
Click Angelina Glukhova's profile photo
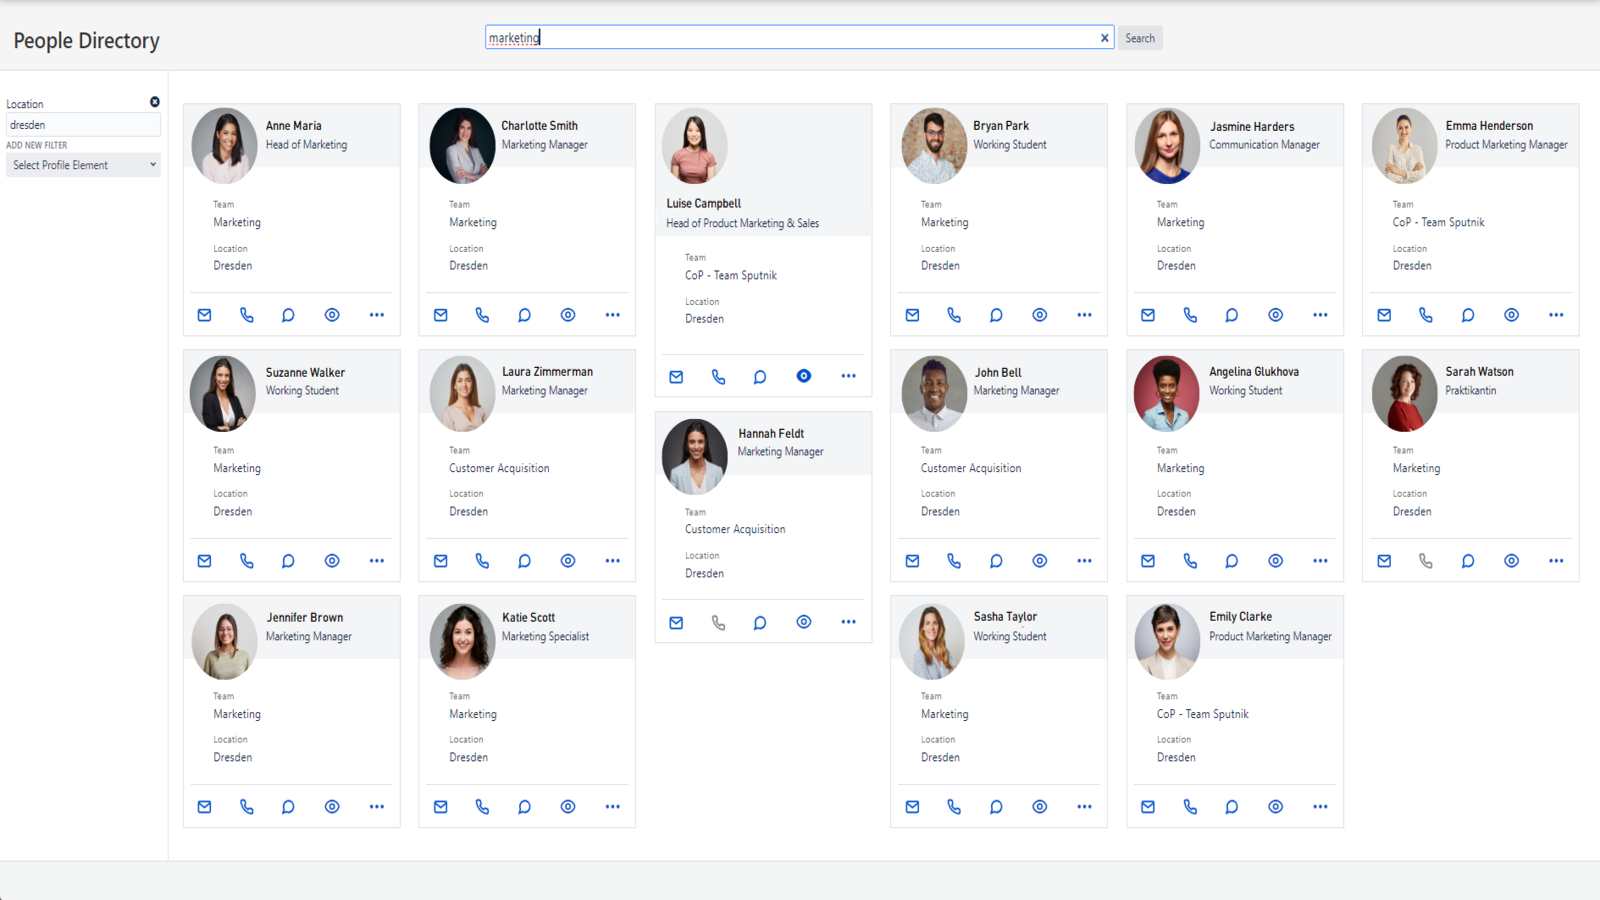point(1166,393)
